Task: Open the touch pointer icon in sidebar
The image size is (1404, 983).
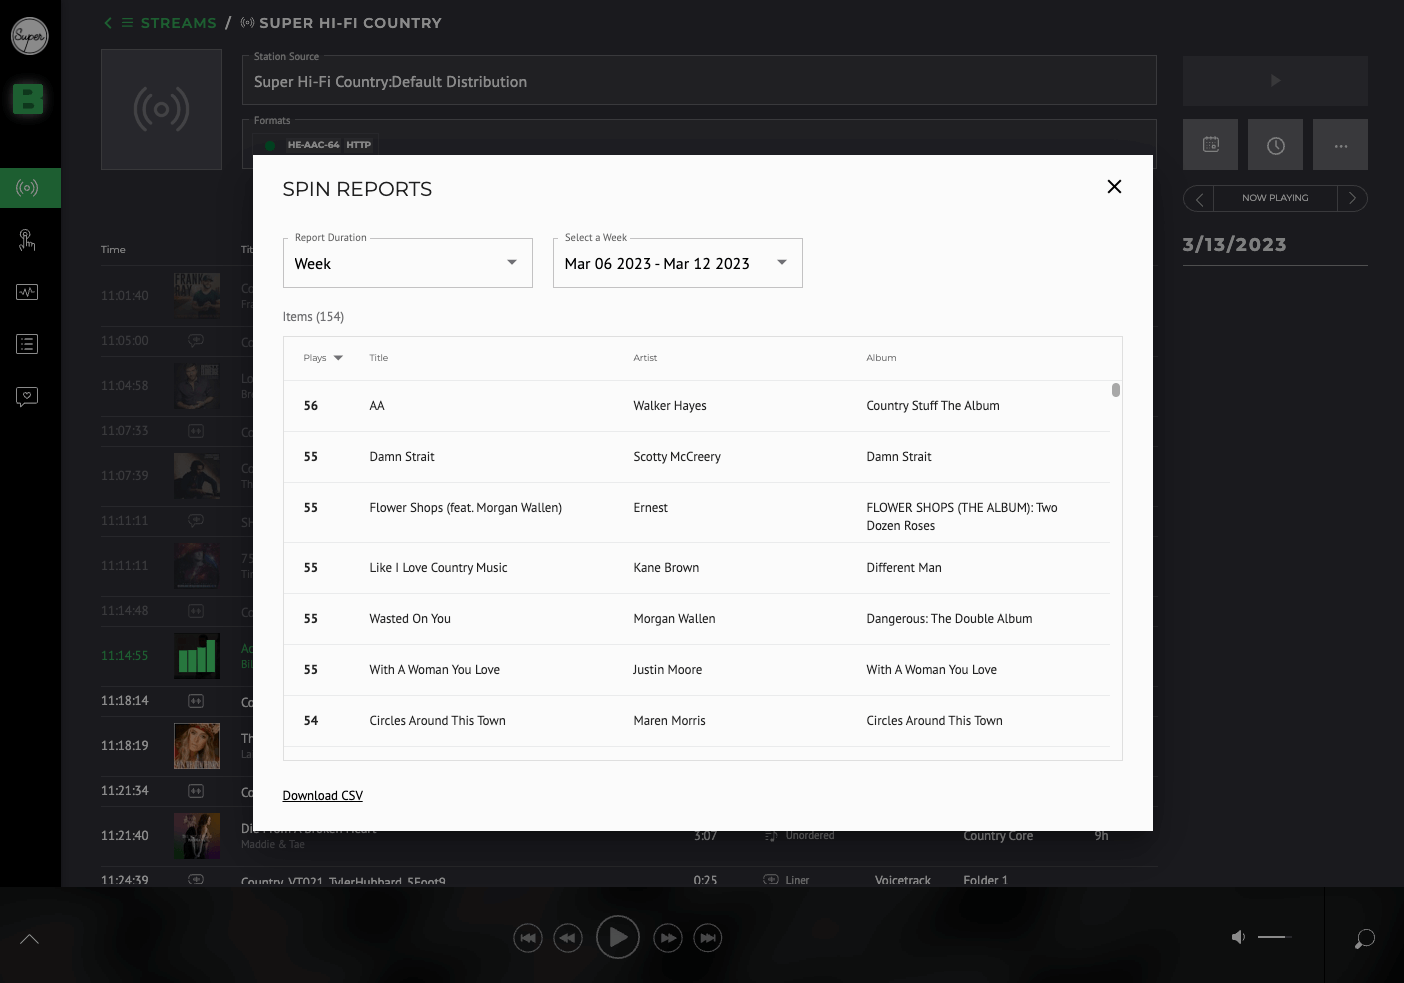Action: 28,240
